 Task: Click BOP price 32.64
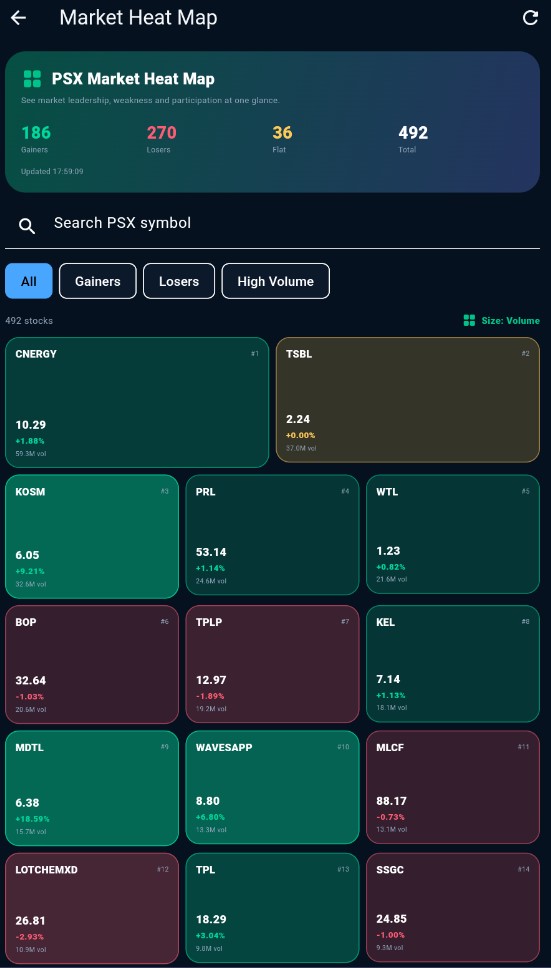coord(31,680)
